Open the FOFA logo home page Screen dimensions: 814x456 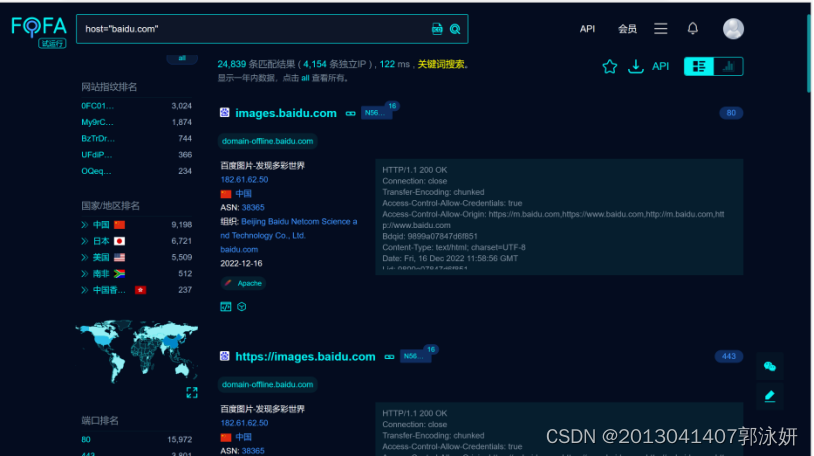(39, 31)
